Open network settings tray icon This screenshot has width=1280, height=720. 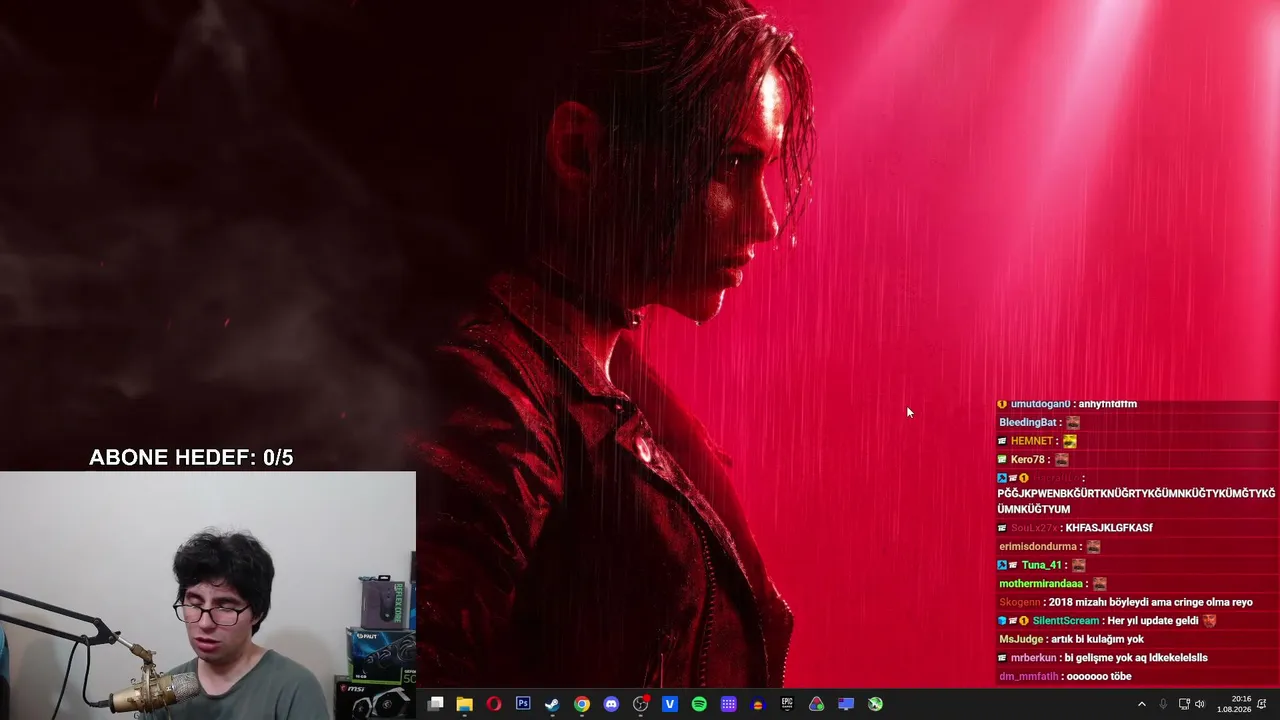coord(1184,704)
